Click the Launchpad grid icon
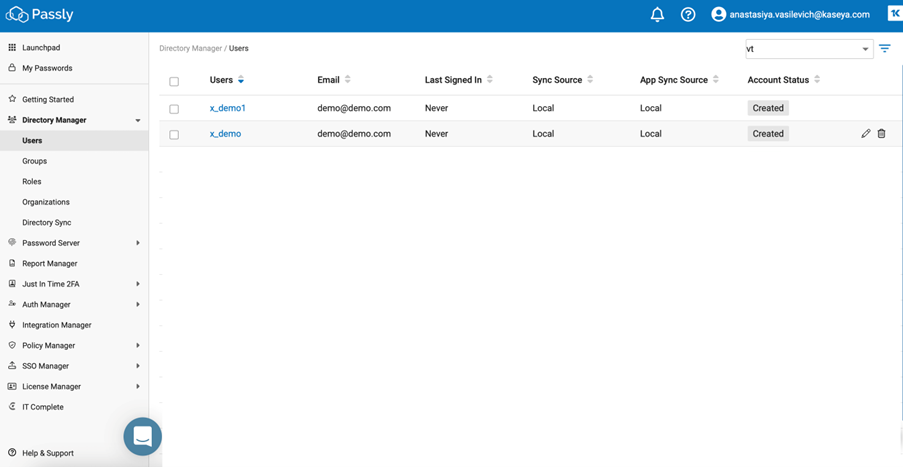 (12, 47)
